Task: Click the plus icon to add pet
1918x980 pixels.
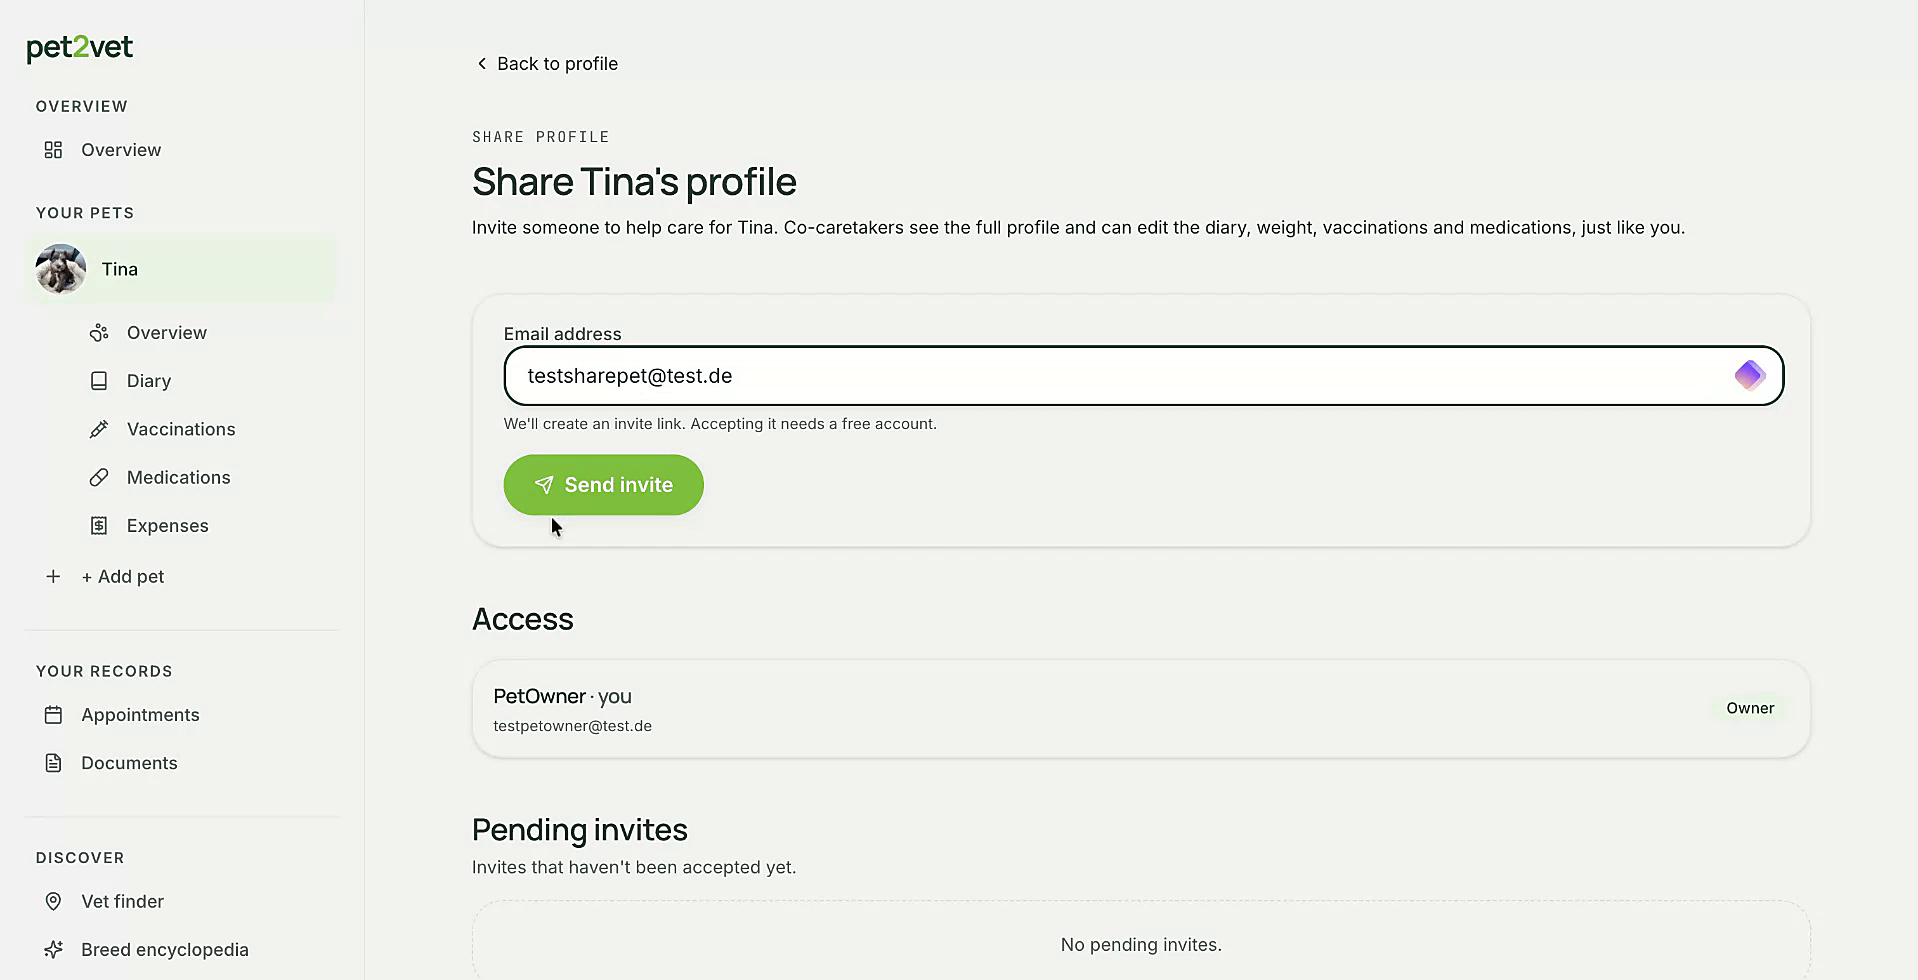Action: (x=53, y=576)
